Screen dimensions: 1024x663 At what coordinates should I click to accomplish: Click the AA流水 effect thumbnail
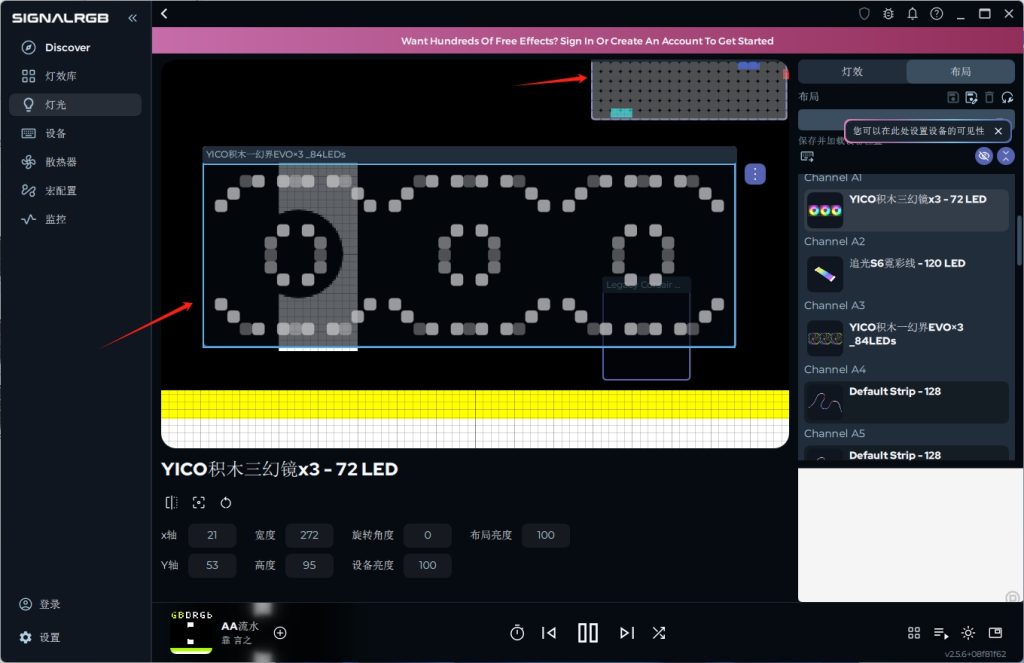[191, 632]
